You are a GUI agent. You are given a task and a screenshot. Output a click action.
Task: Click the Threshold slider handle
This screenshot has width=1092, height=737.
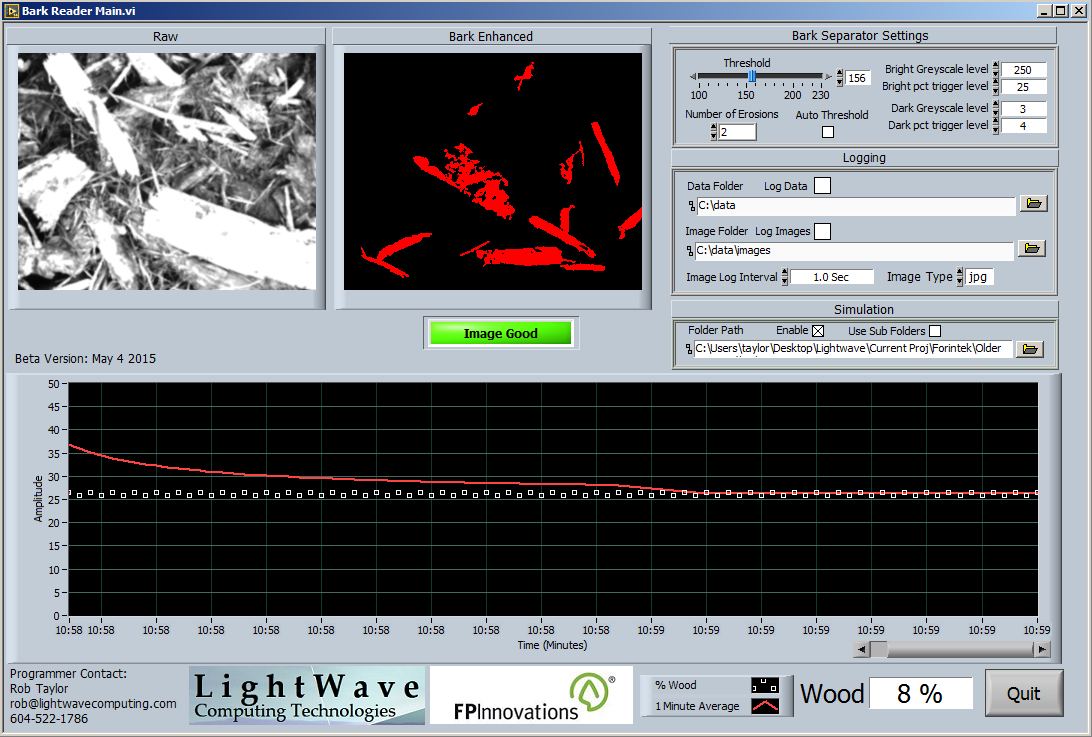pos(752,76)
